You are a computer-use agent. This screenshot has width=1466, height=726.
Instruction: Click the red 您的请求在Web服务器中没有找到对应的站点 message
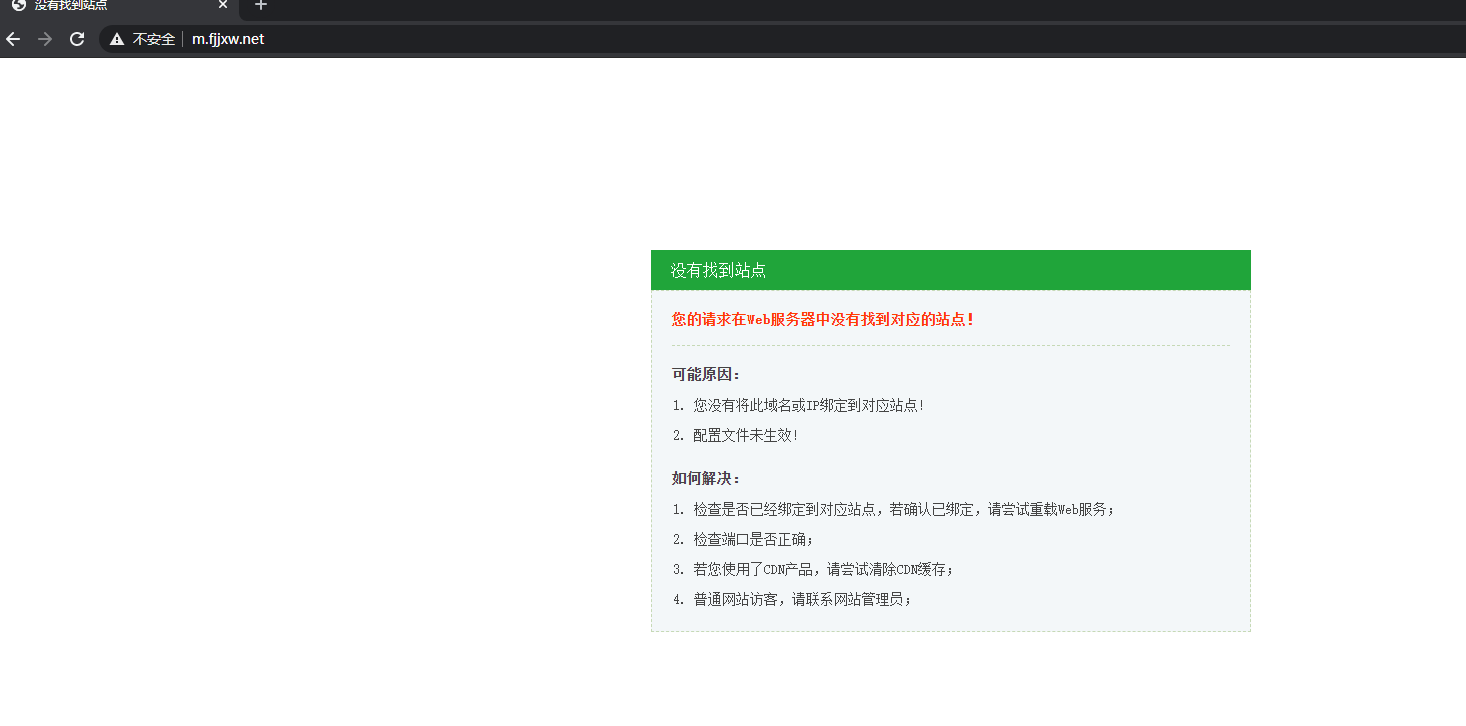point(823,319)
